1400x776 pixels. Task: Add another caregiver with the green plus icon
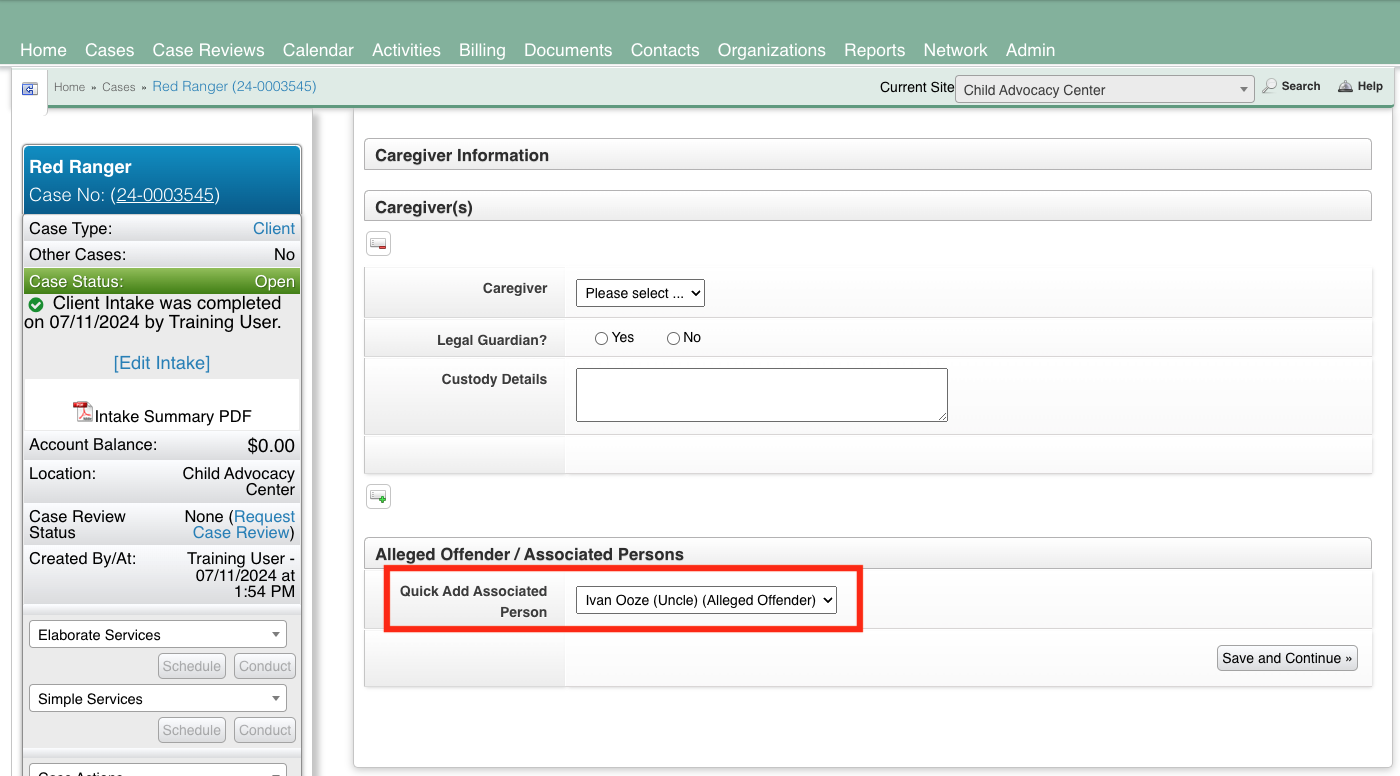coord(378,496)
